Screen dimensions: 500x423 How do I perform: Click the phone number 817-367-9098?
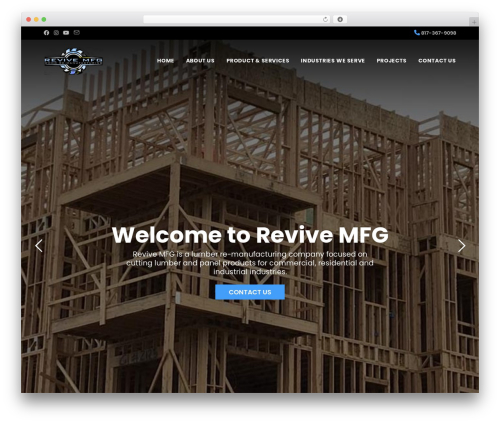pyautogui.click(x=438, y=33)
